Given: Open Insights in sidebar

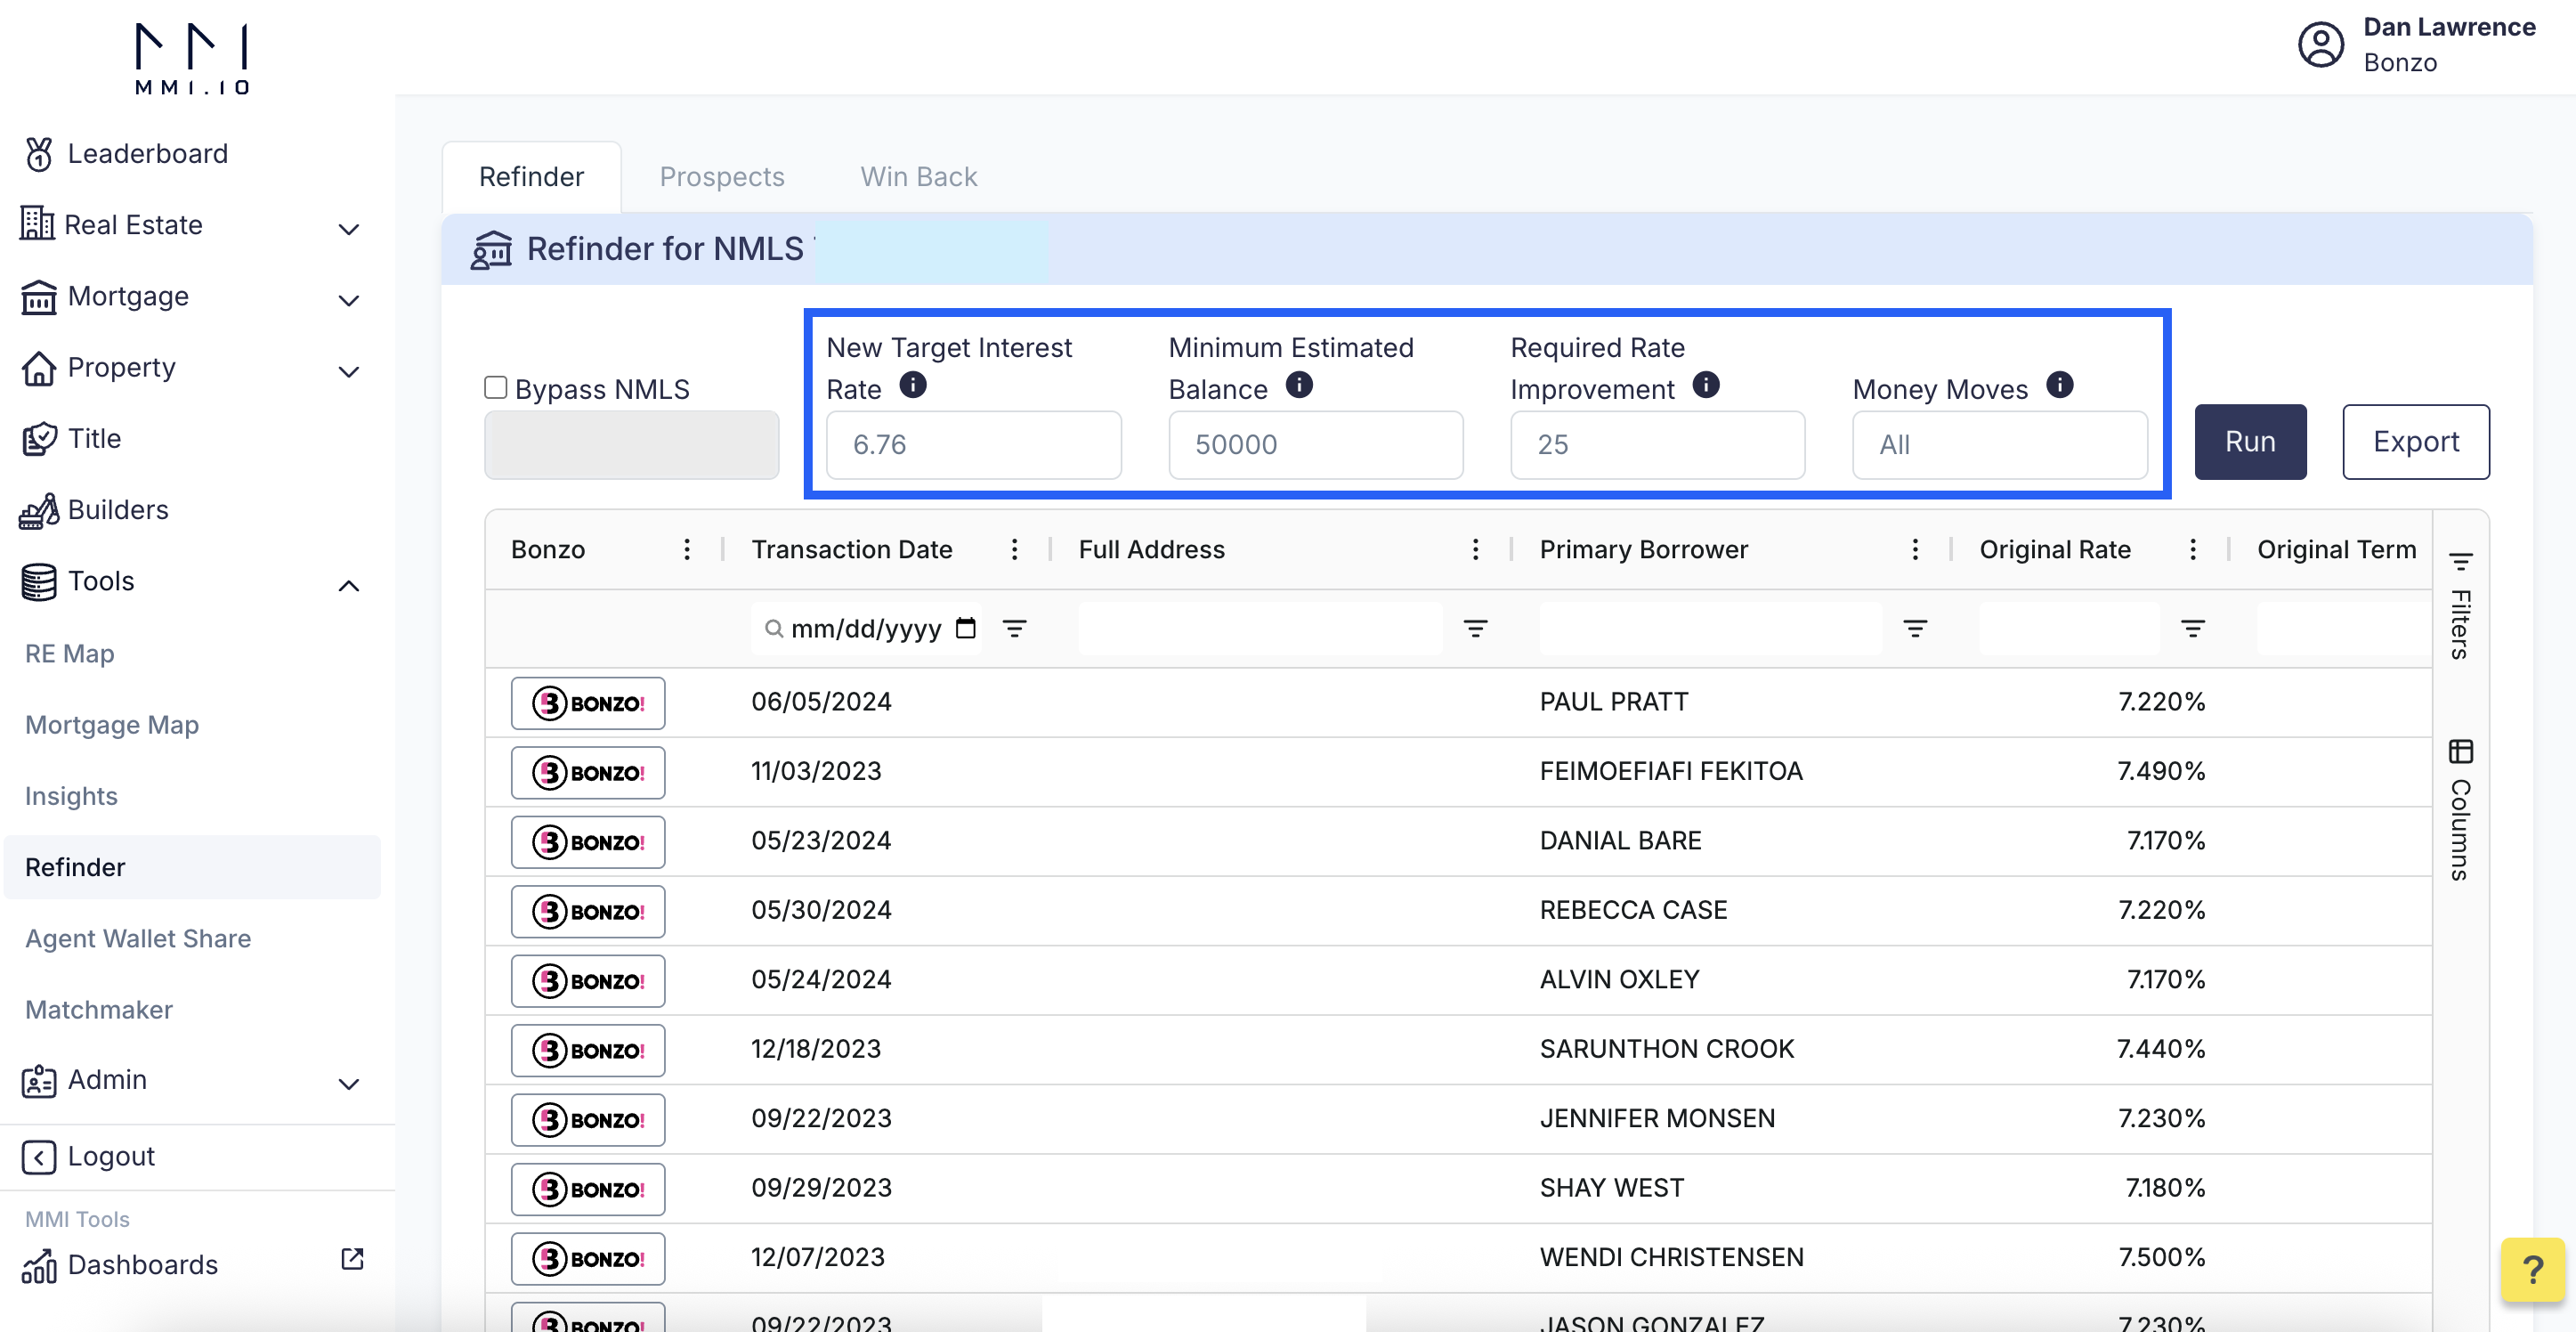Looking at the screenshot, I should coord(71,796).
